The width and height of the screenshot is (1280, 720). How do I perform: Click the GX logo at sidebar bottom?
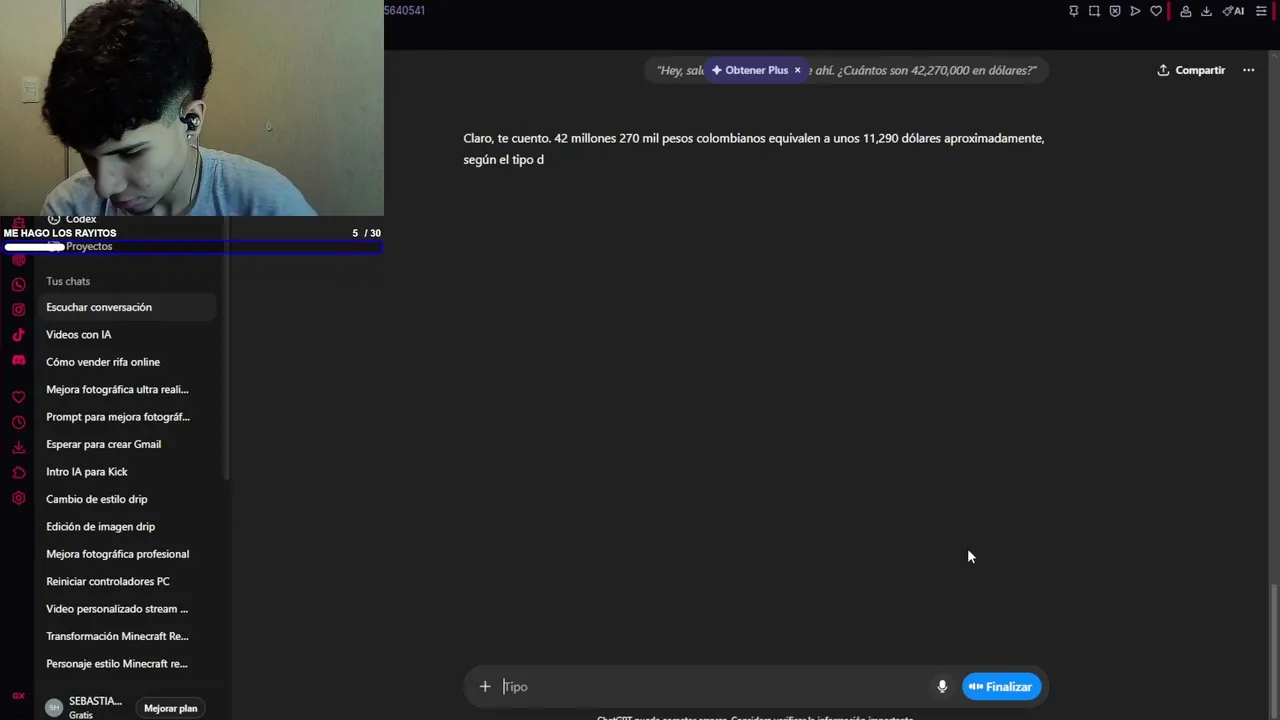point(18,696)
